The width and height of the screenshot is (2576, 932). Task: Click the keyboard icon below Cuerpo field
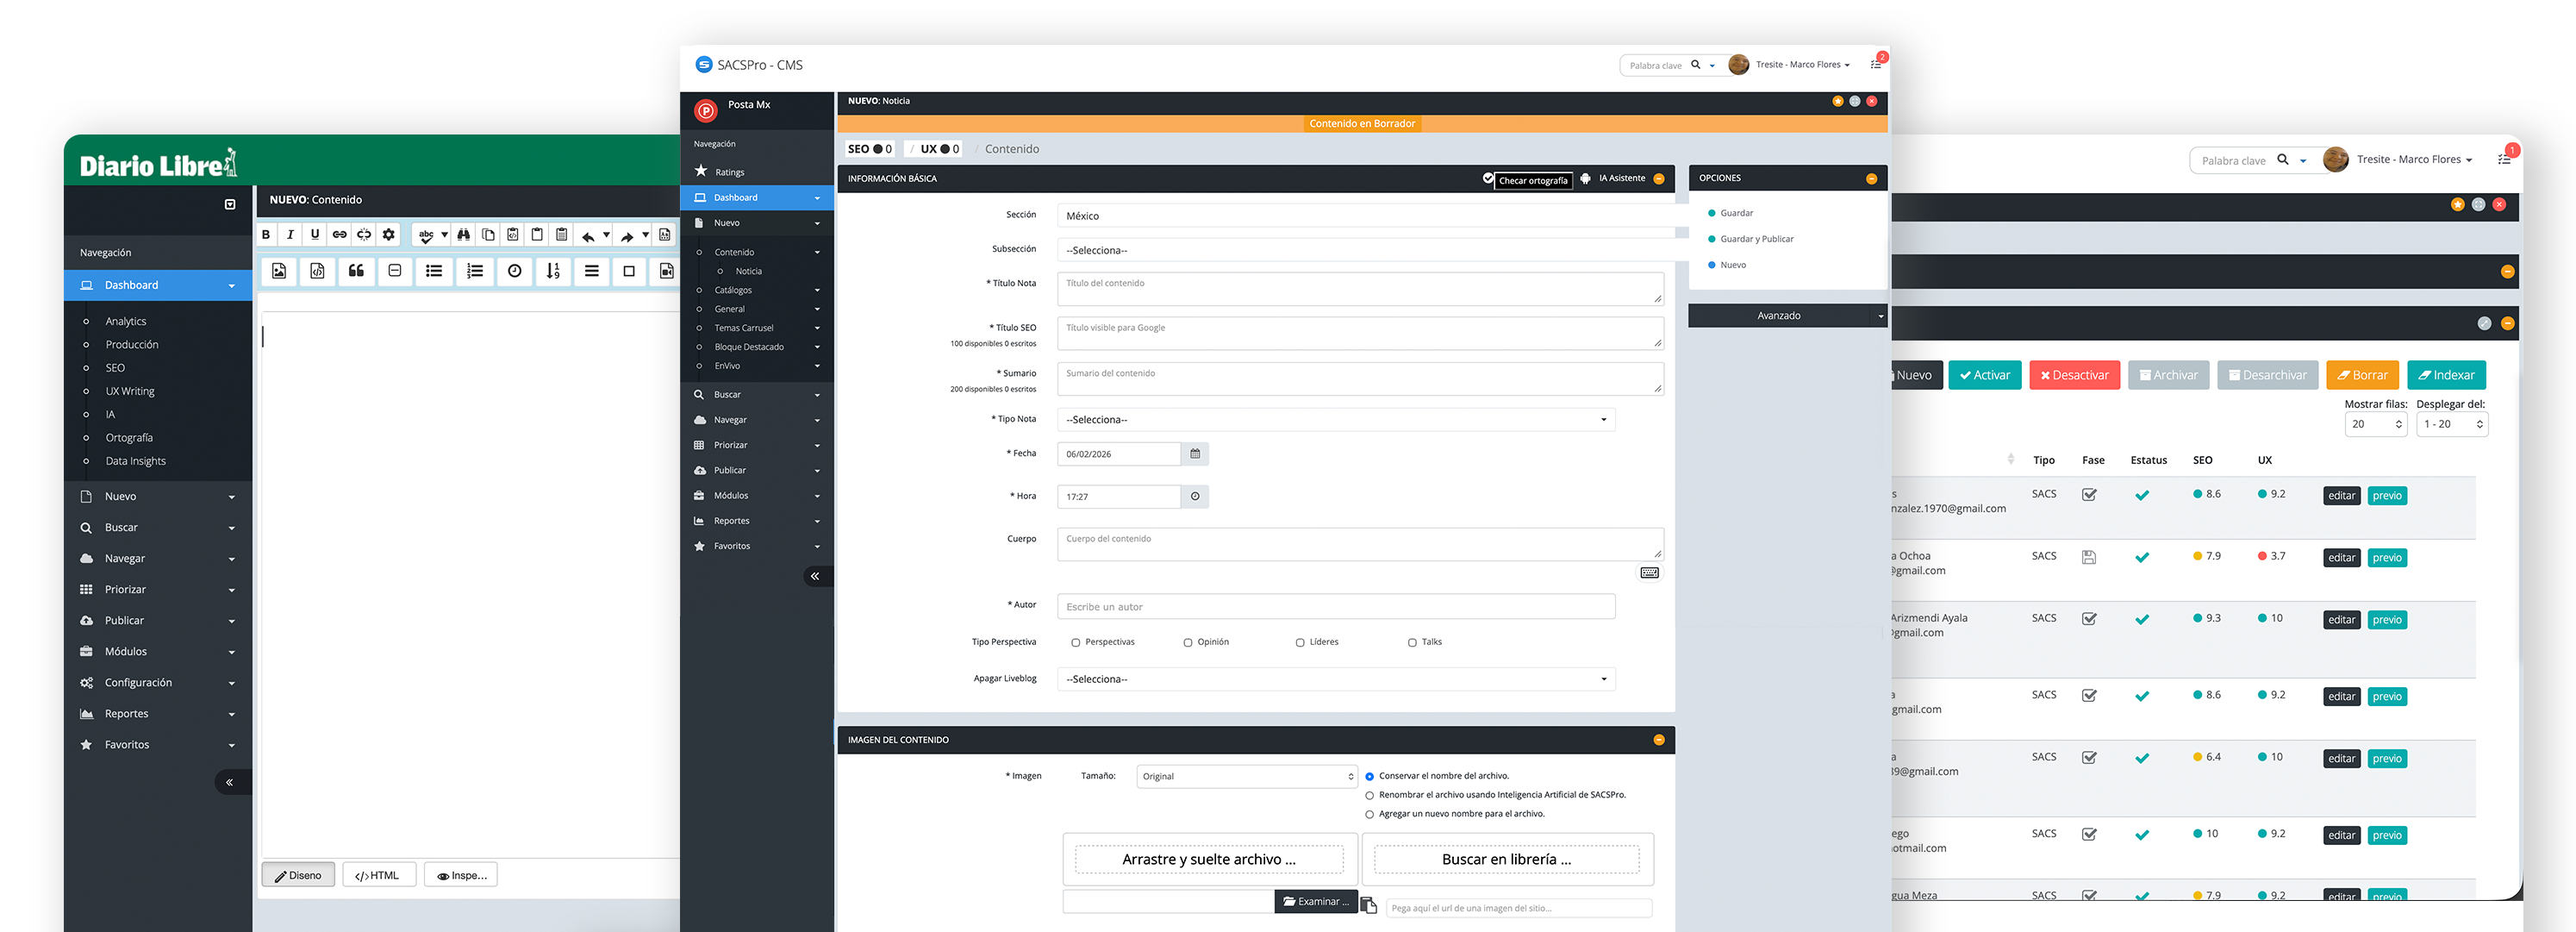pos(1650,573)
